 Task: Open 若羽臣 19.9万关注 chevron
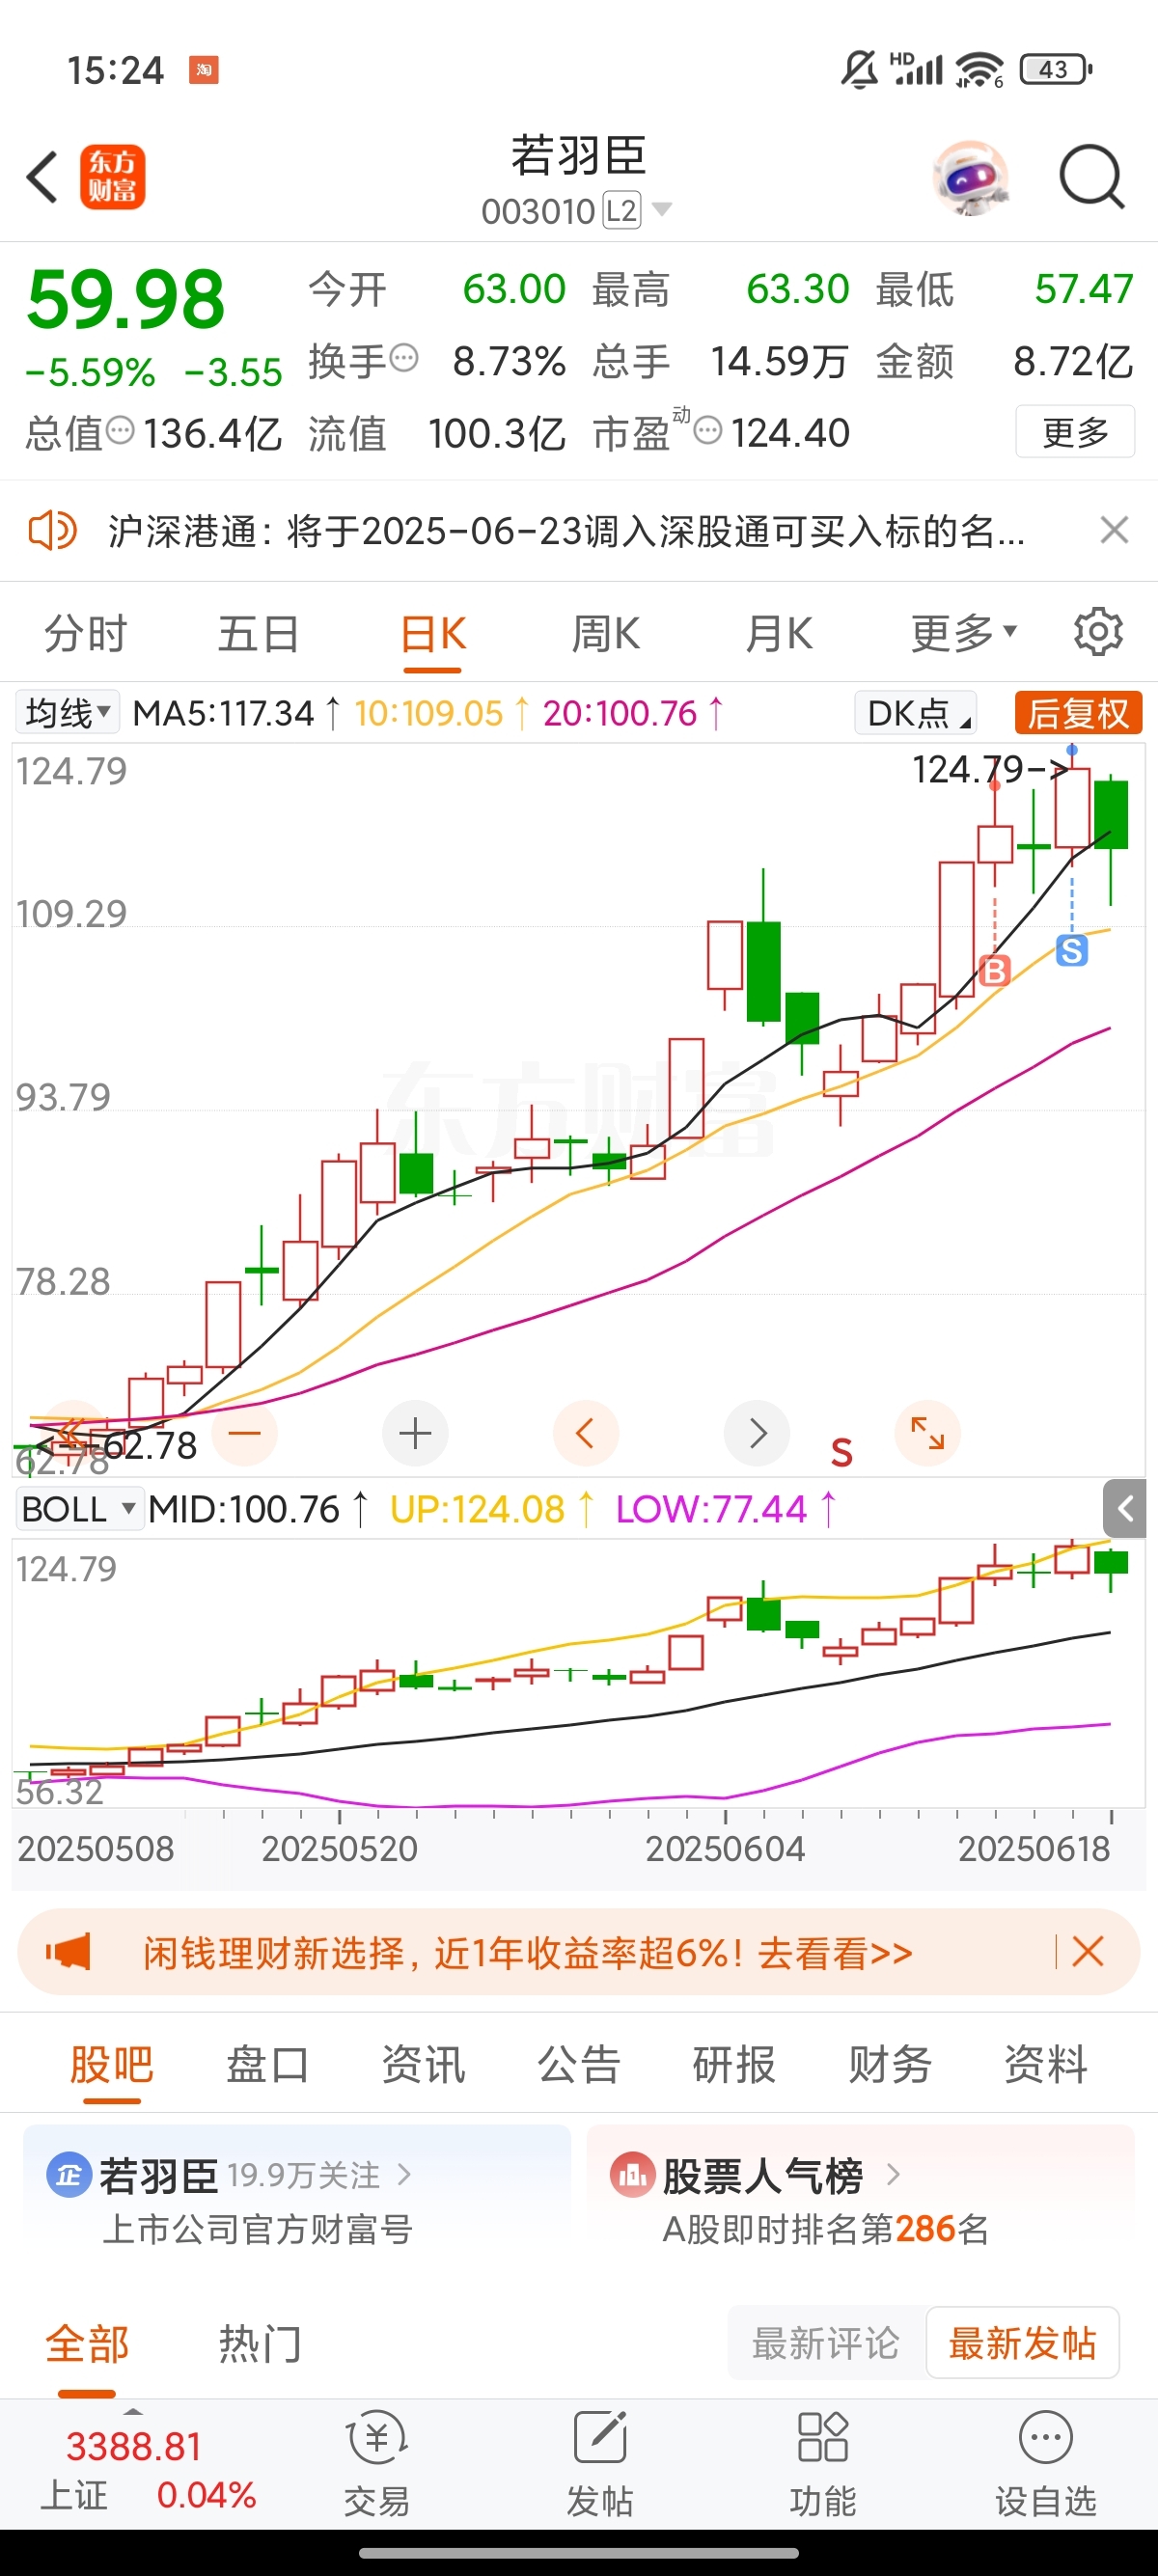404,2174
